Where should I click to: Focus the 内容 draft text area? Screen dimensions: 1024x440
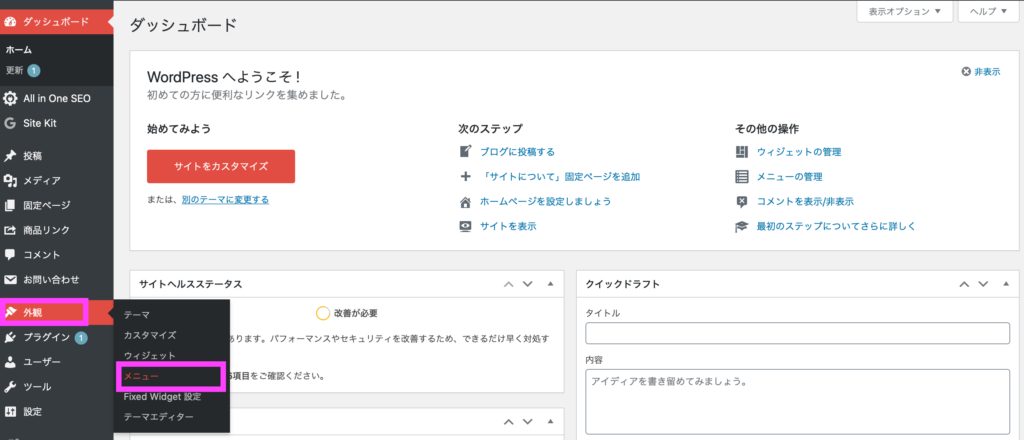click(x=797, y=401)
